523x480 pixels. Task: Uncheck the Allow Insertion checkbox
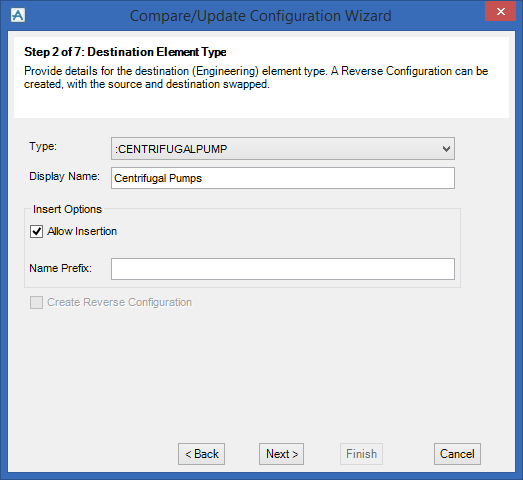[36, 231]
